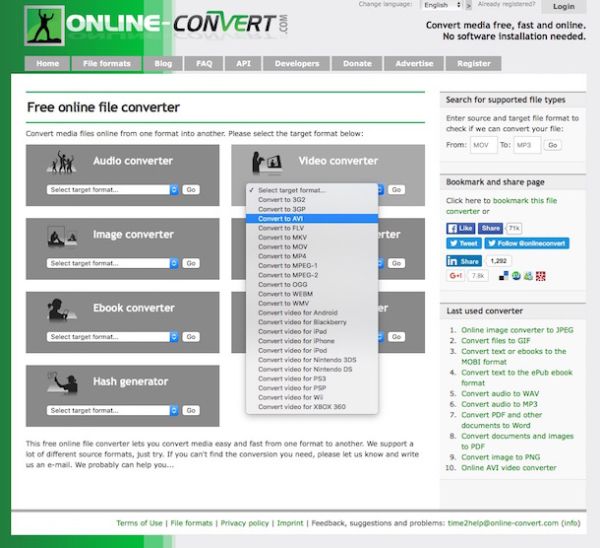The width and height of the screenshot is (600, 548).
Task: Click the To format input field
Action: tap(527, 145)
